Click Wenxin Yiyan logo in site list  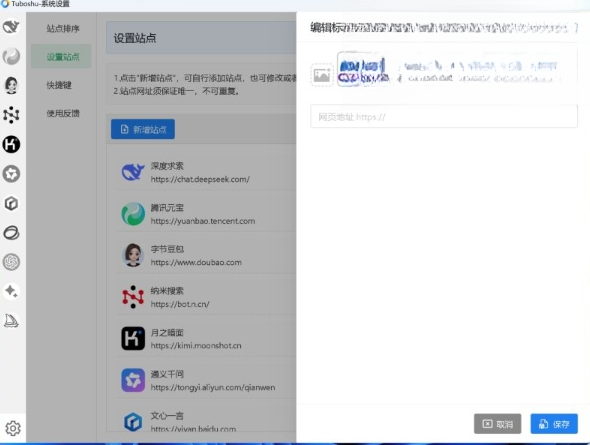(133, 422)
